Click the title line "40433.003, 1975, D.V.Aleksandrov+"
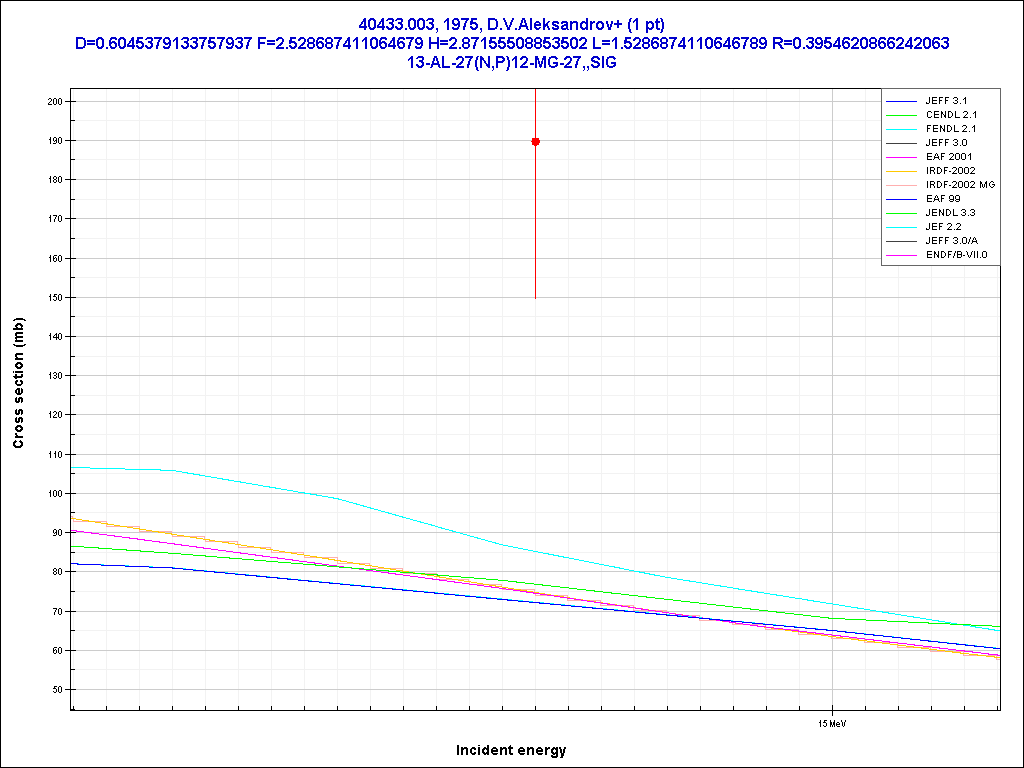 coord(512,24)
